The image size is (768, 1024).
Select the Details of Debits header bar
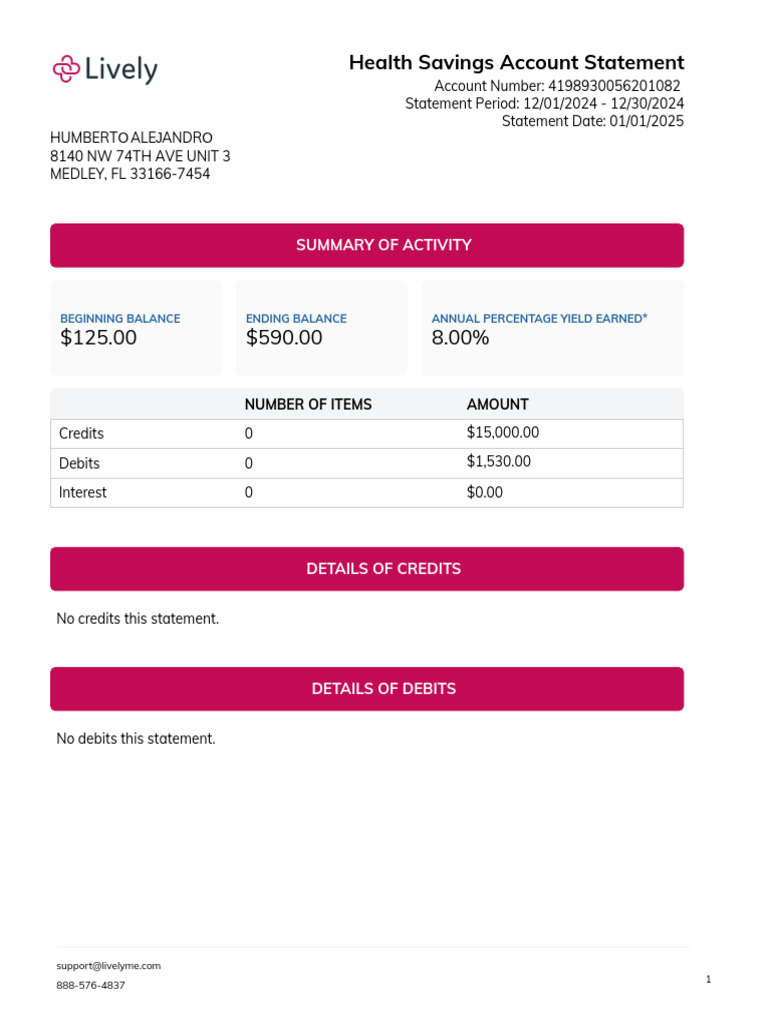click(367, 689)
